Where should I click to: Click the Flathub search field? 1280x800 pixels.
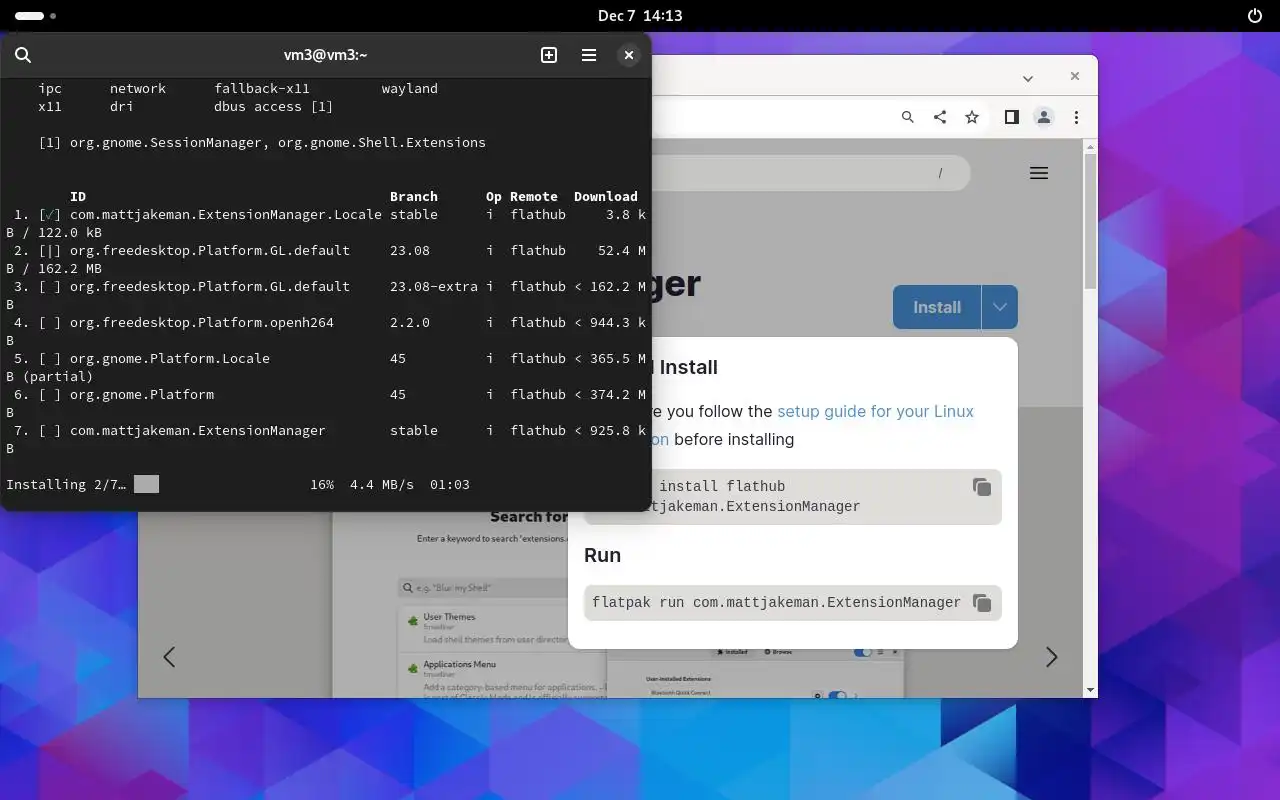(810, 173)
